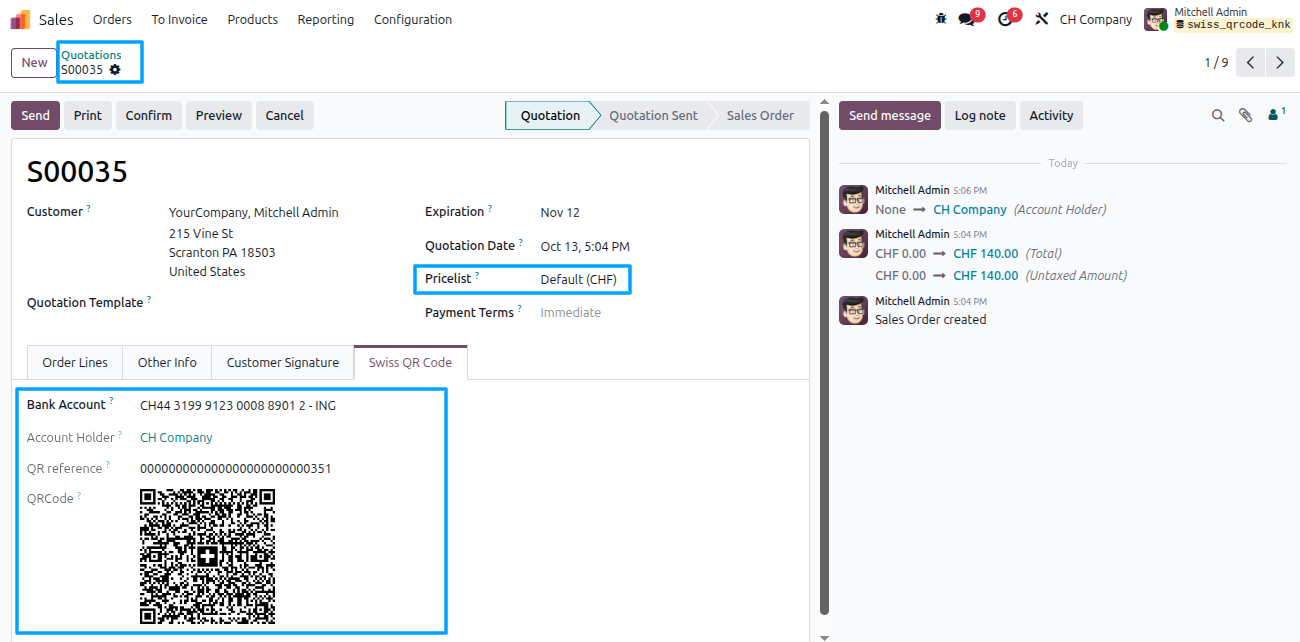Open the conversations message icon
The width and height of the screenshot is (1300, 642).
click(x=967, y=19)
